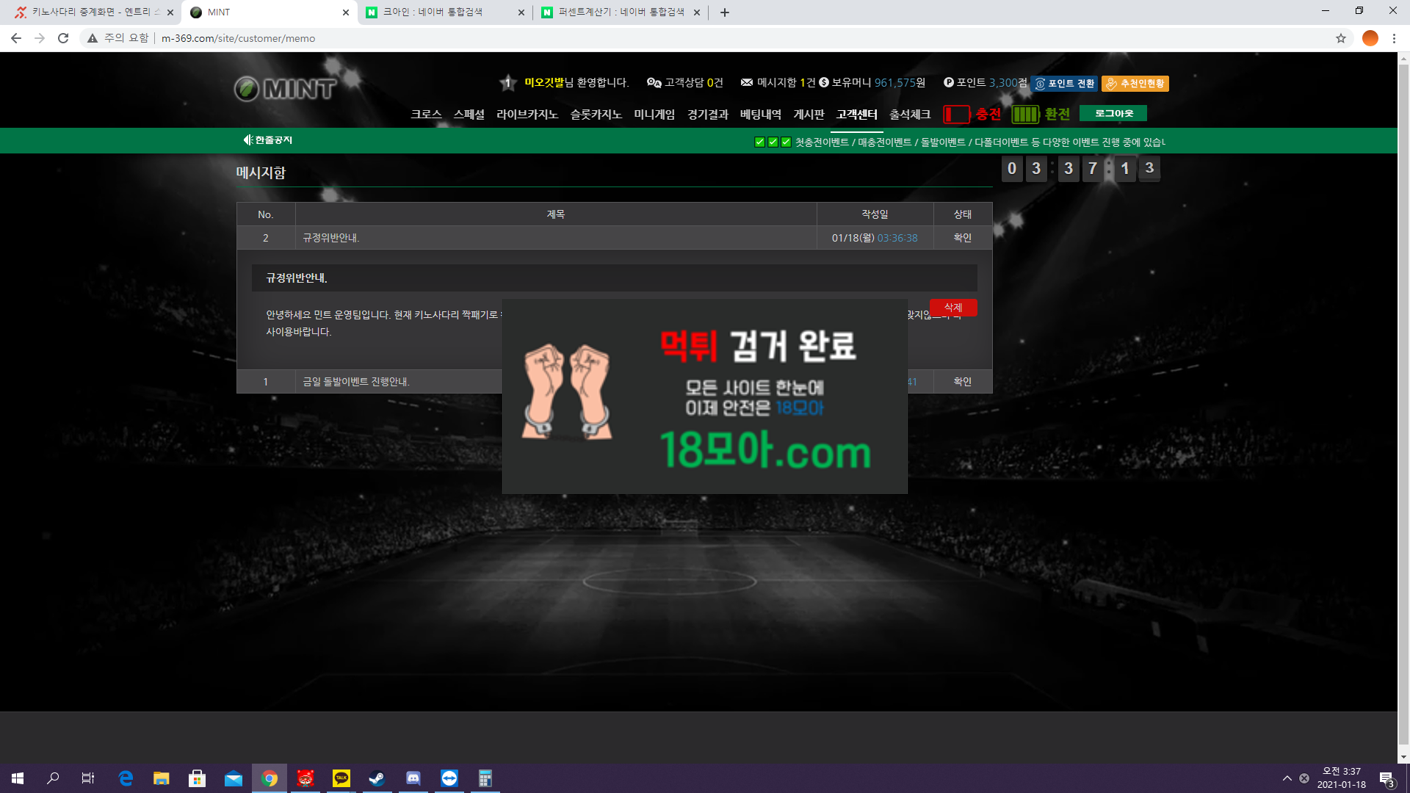The height and width of the screenshot is (793, 1410).
Task: Close the 키노사다리 browser tab
Action: coord(170,12)
